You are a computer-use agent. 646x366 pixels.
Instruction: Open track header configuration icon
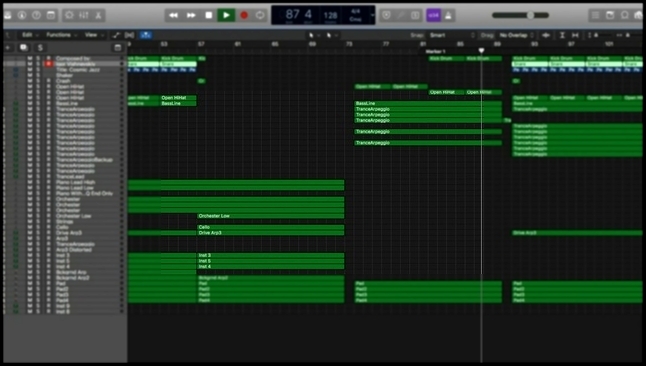(x=118, y=48)
